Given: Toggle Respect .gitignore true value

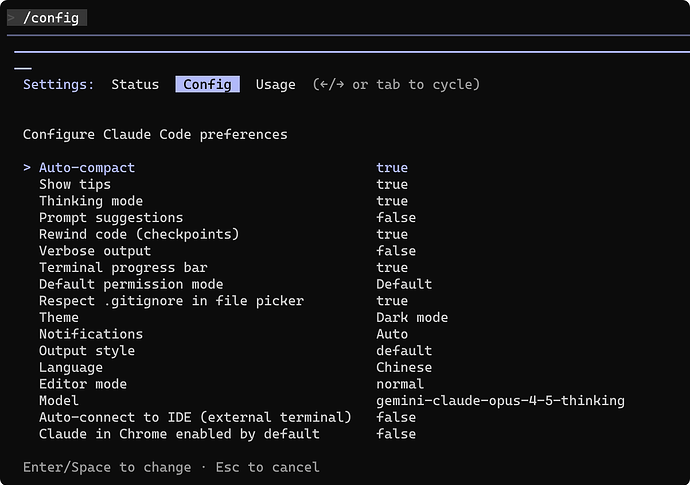Looking at the screenshot, I should [x=392, y=301].
